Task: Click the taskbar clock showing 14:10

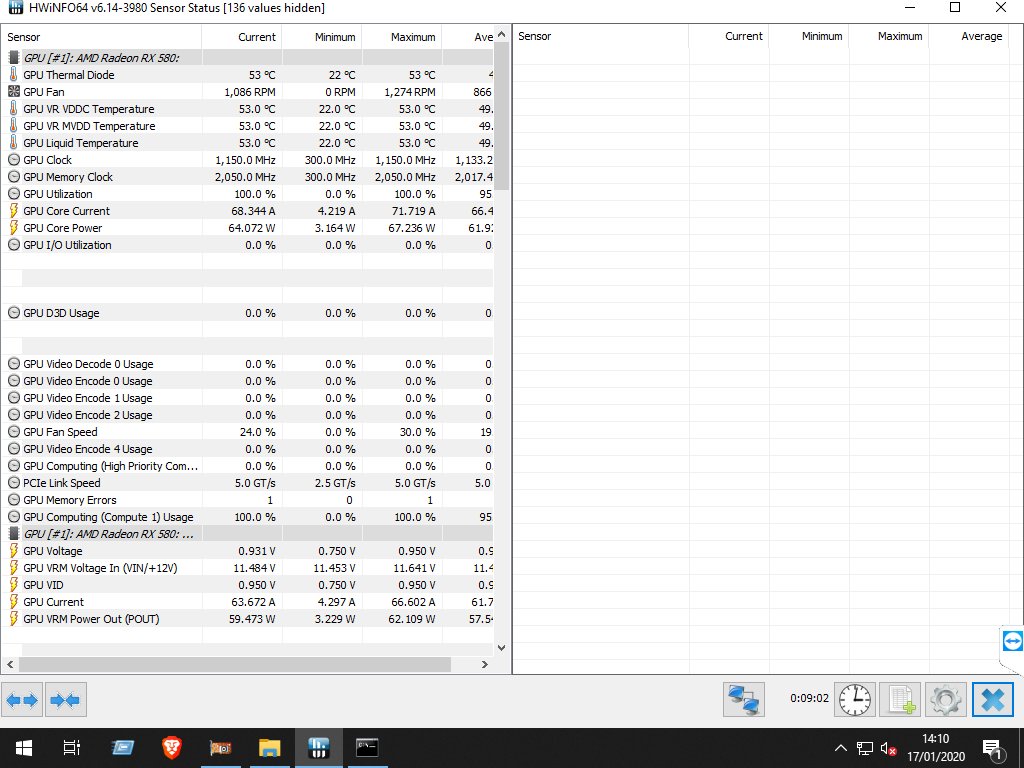Action: click(x=936, y=748)
